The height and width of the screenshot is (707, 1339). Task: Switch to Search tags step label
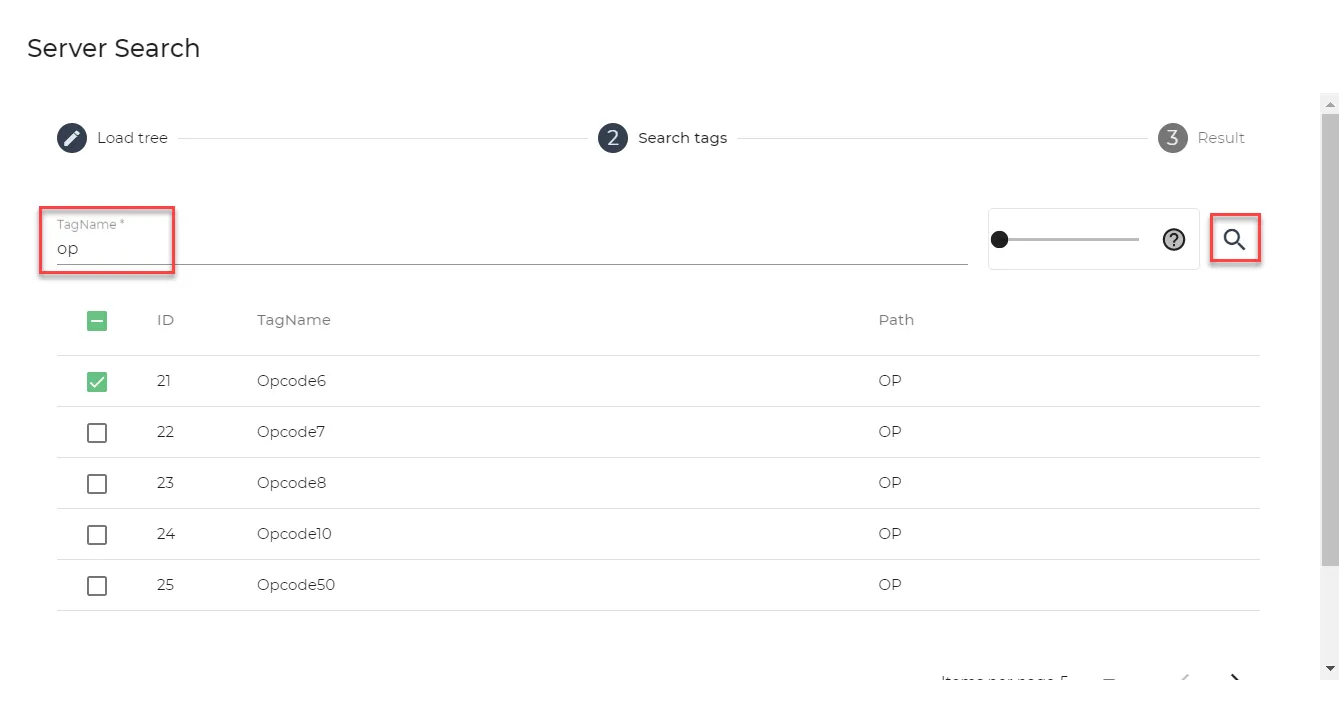point(683,138)
